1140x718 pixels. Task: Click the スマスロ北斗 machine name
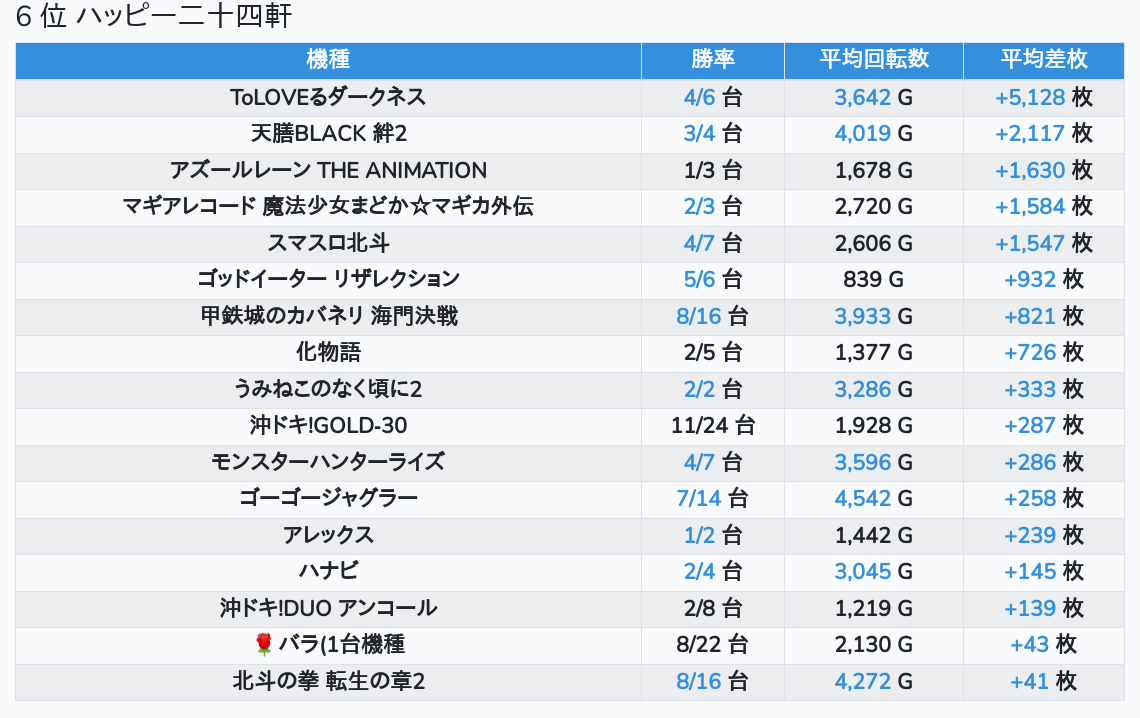pos(328,243)
